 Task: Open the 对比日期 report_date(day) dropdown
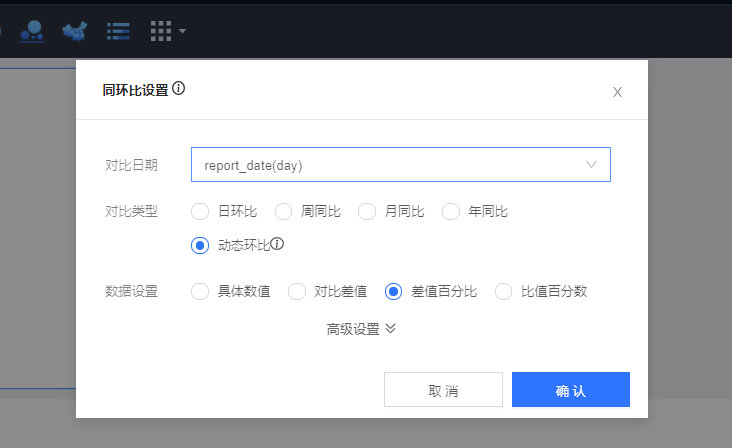pos(400,165)
